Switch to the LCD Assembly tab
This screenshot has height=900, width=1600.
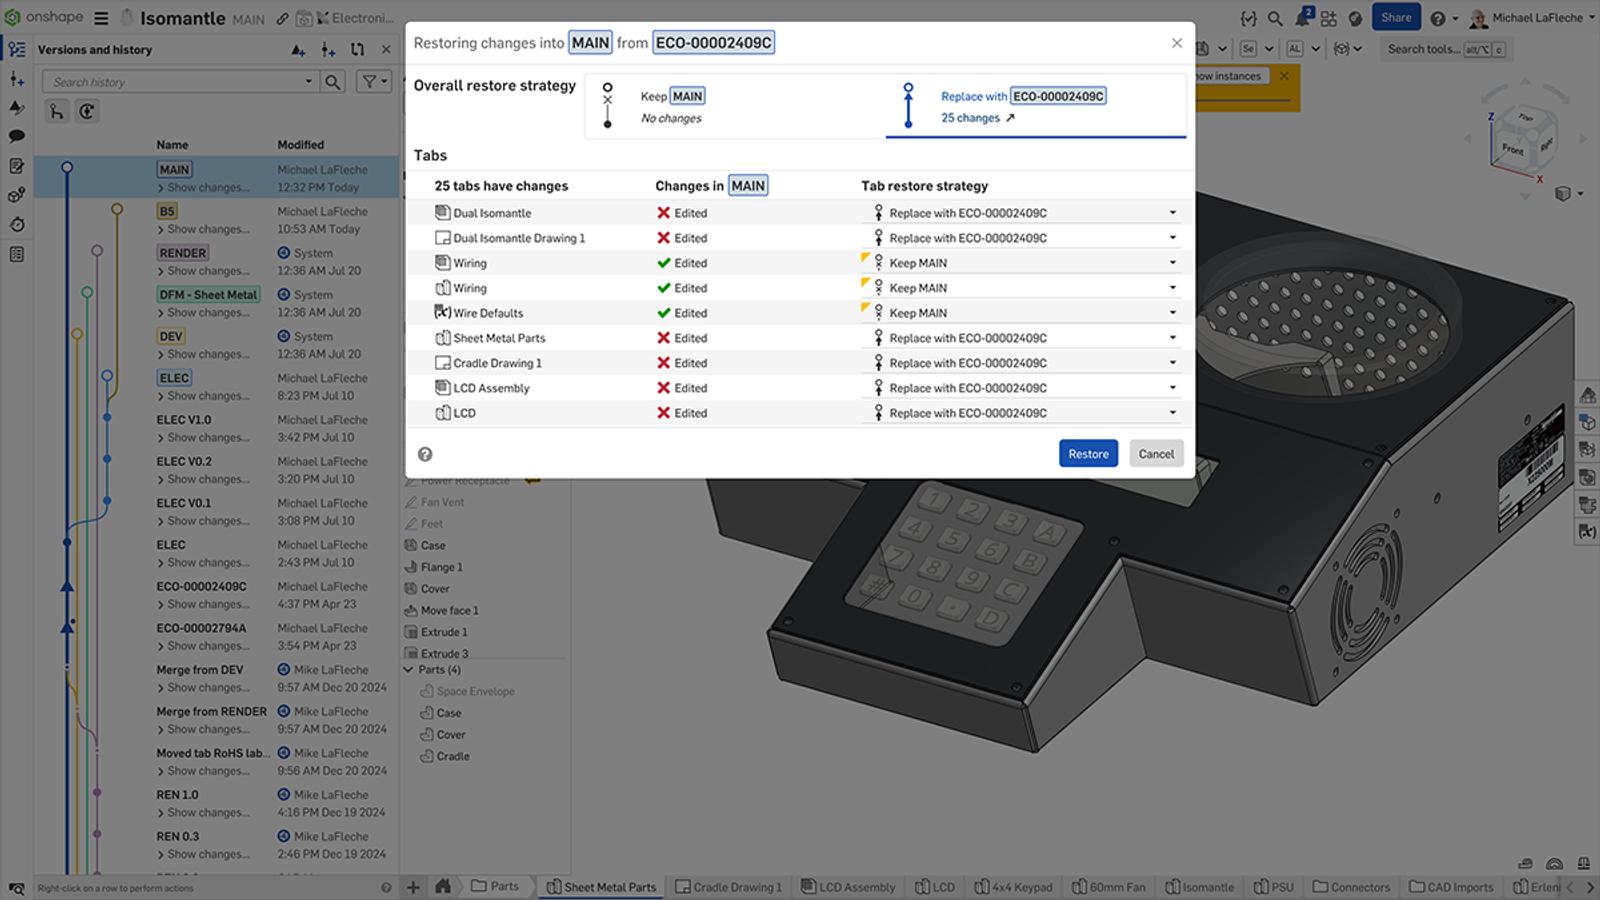(x=848, y=887)
